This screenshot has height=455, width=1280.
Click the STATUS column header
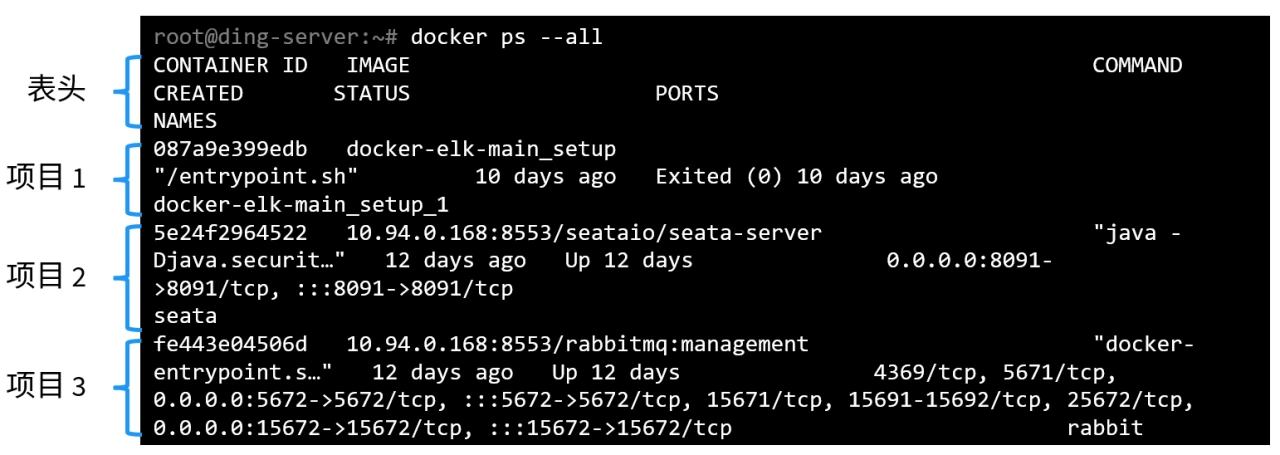371,93
